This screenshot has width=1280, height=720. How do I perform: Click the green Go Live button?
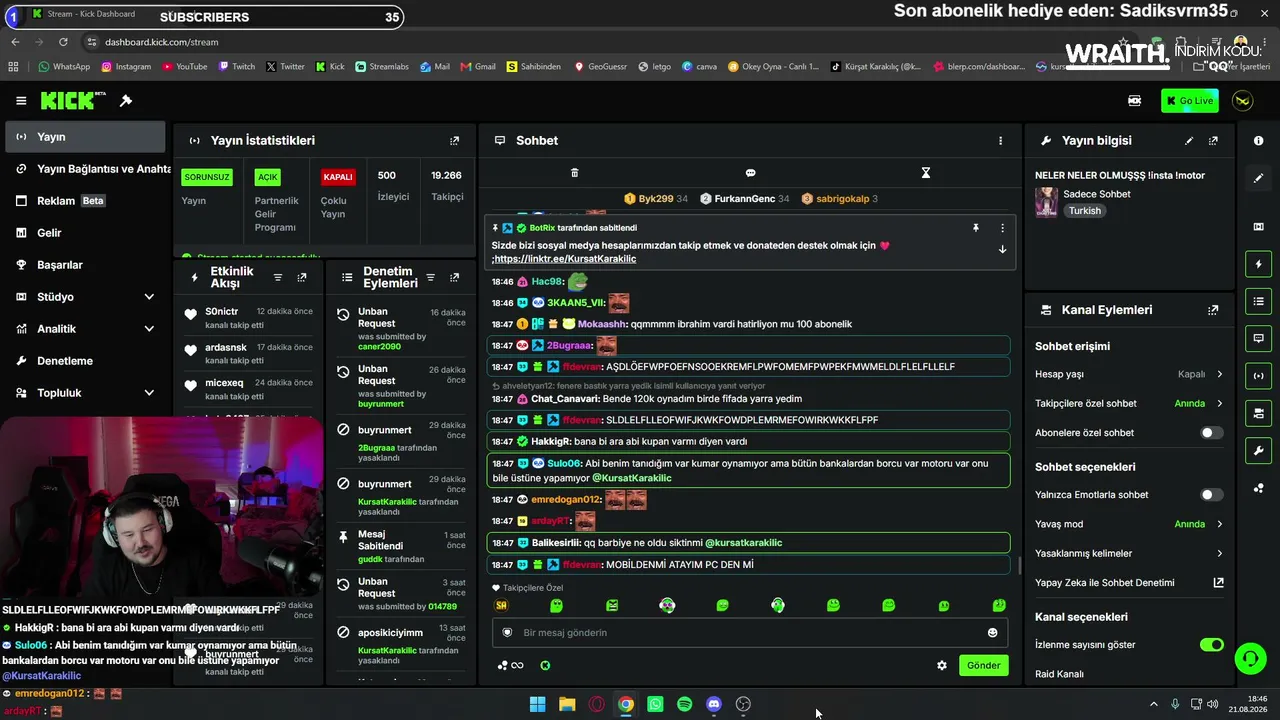tap(1190, 101)
